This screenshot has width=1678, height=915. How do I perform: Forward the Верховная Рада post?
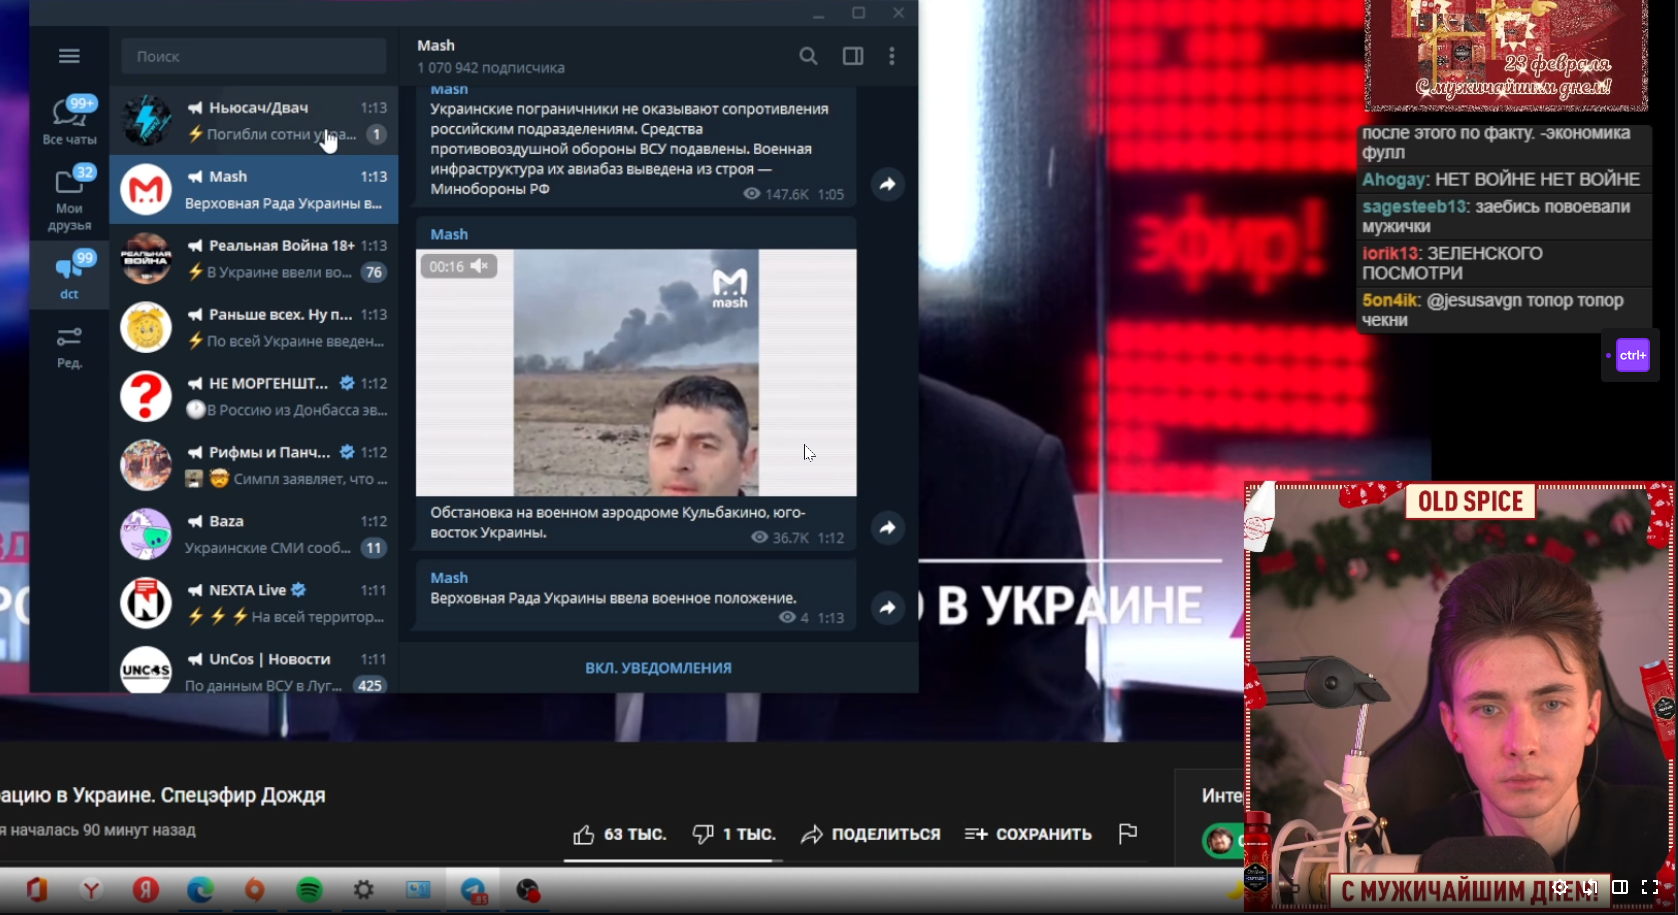(x=887, y=607)
